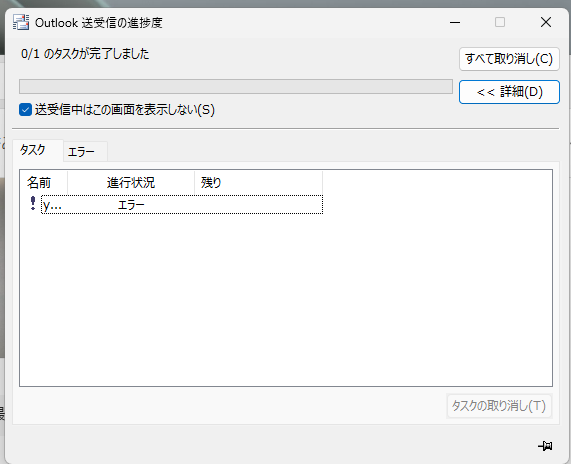Viewport: 571px width, 464px height.
Task: Select the task row named y...
Action: (182, 205)
